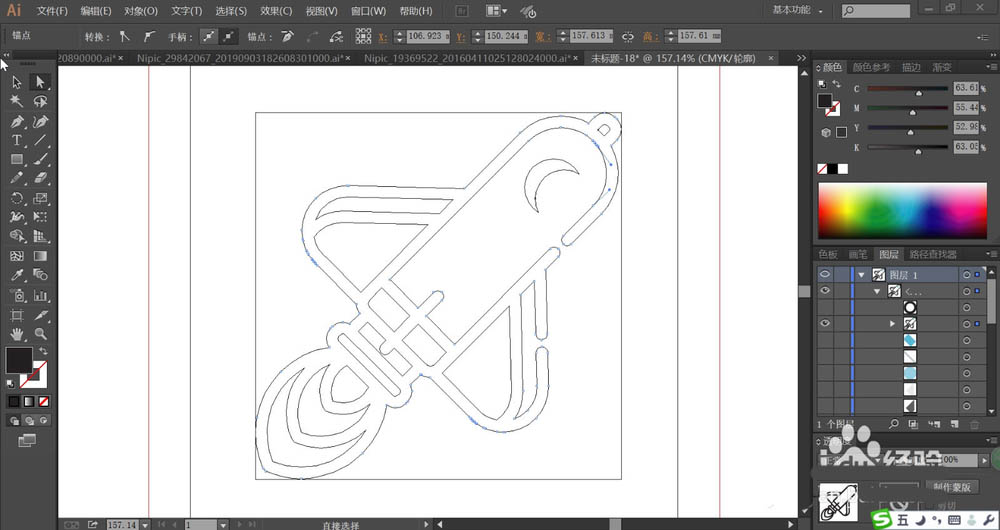Select the Artboard tool
Screen dimensions: 1000x530
click(x=17, y=315)
